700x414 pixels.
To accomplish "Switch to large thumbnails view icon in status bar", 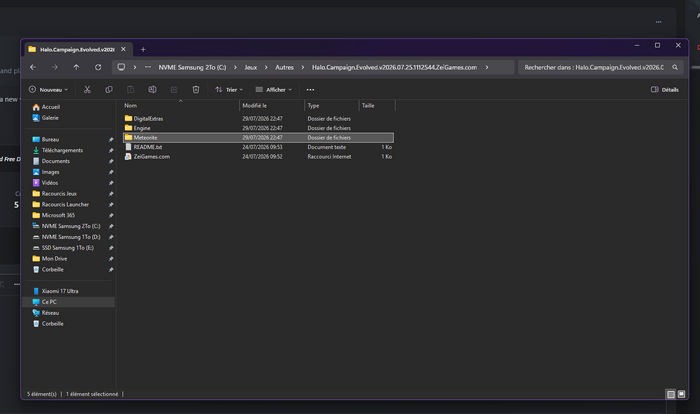I will (681, 394).
